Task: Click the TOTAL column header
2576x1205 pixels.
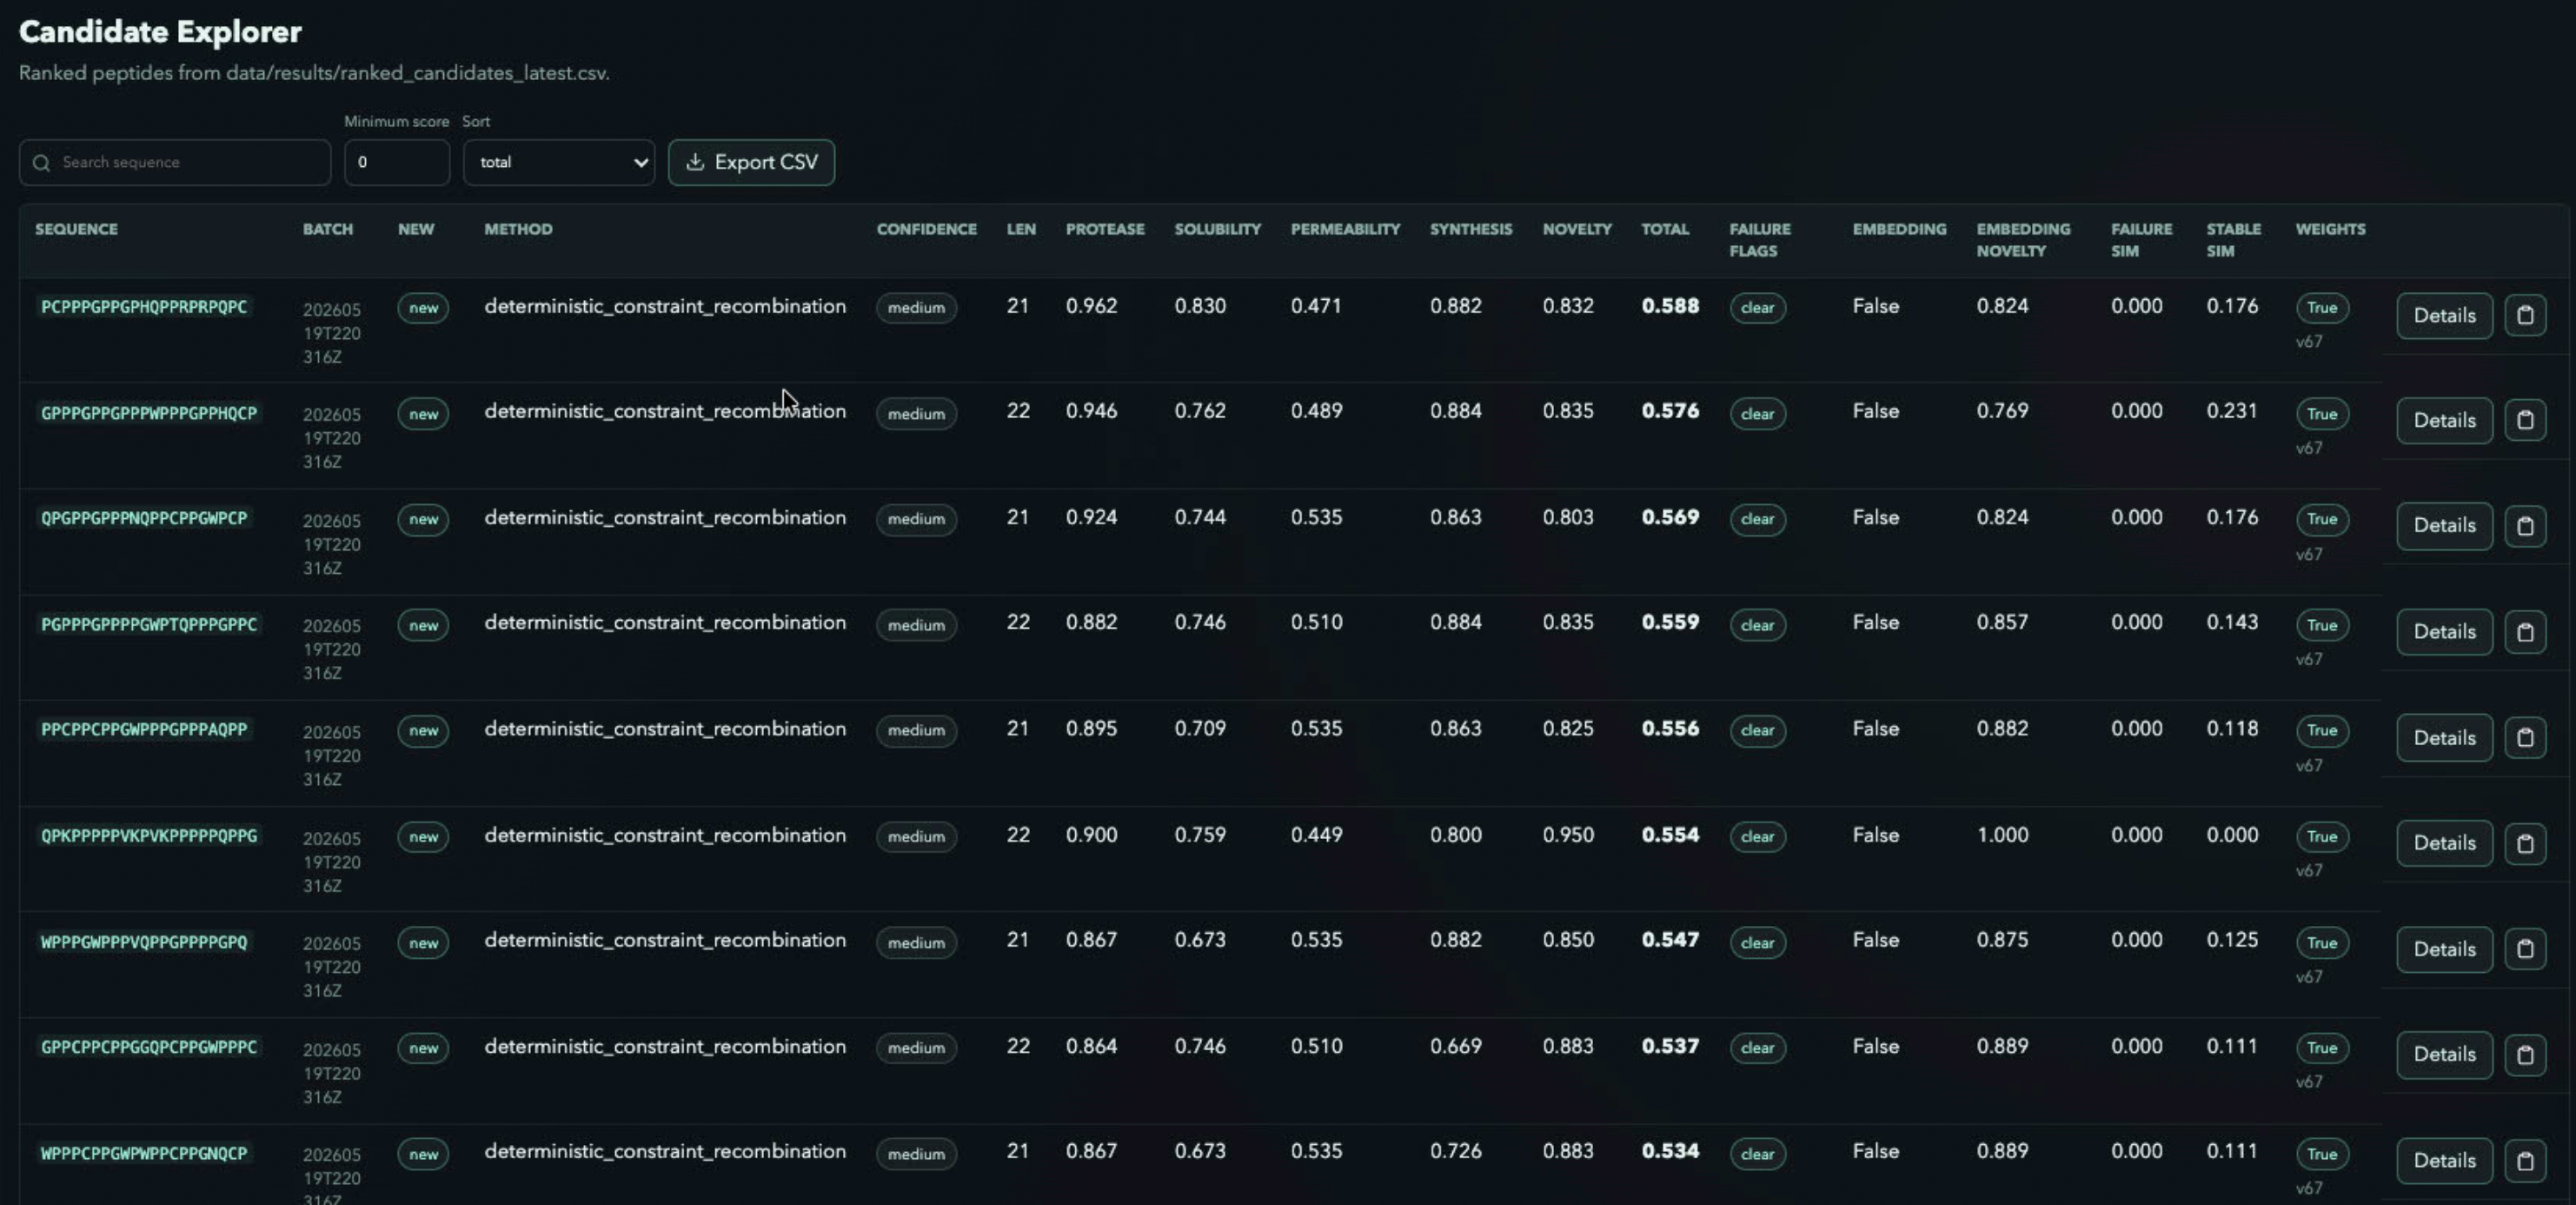Action: point(1665,229)
